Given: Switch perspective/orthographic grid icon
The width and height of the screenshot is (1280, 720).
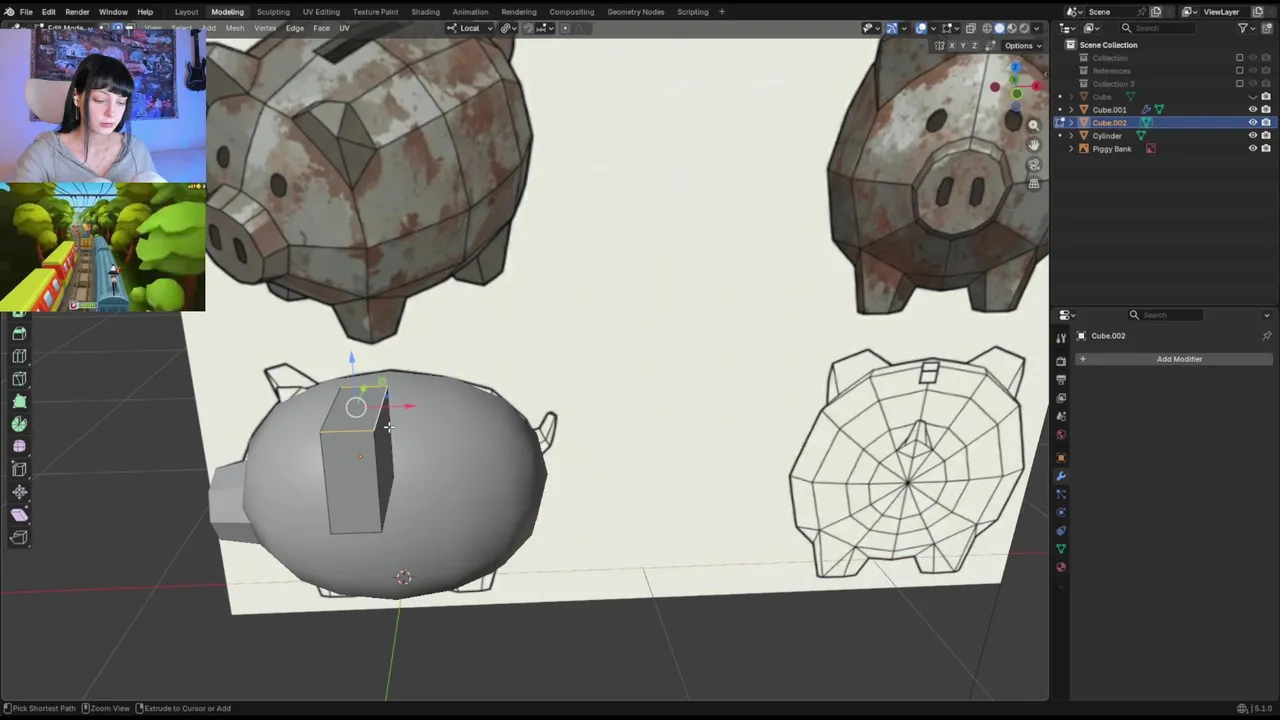Looking at the screenshot, I should pos(1034,184).
